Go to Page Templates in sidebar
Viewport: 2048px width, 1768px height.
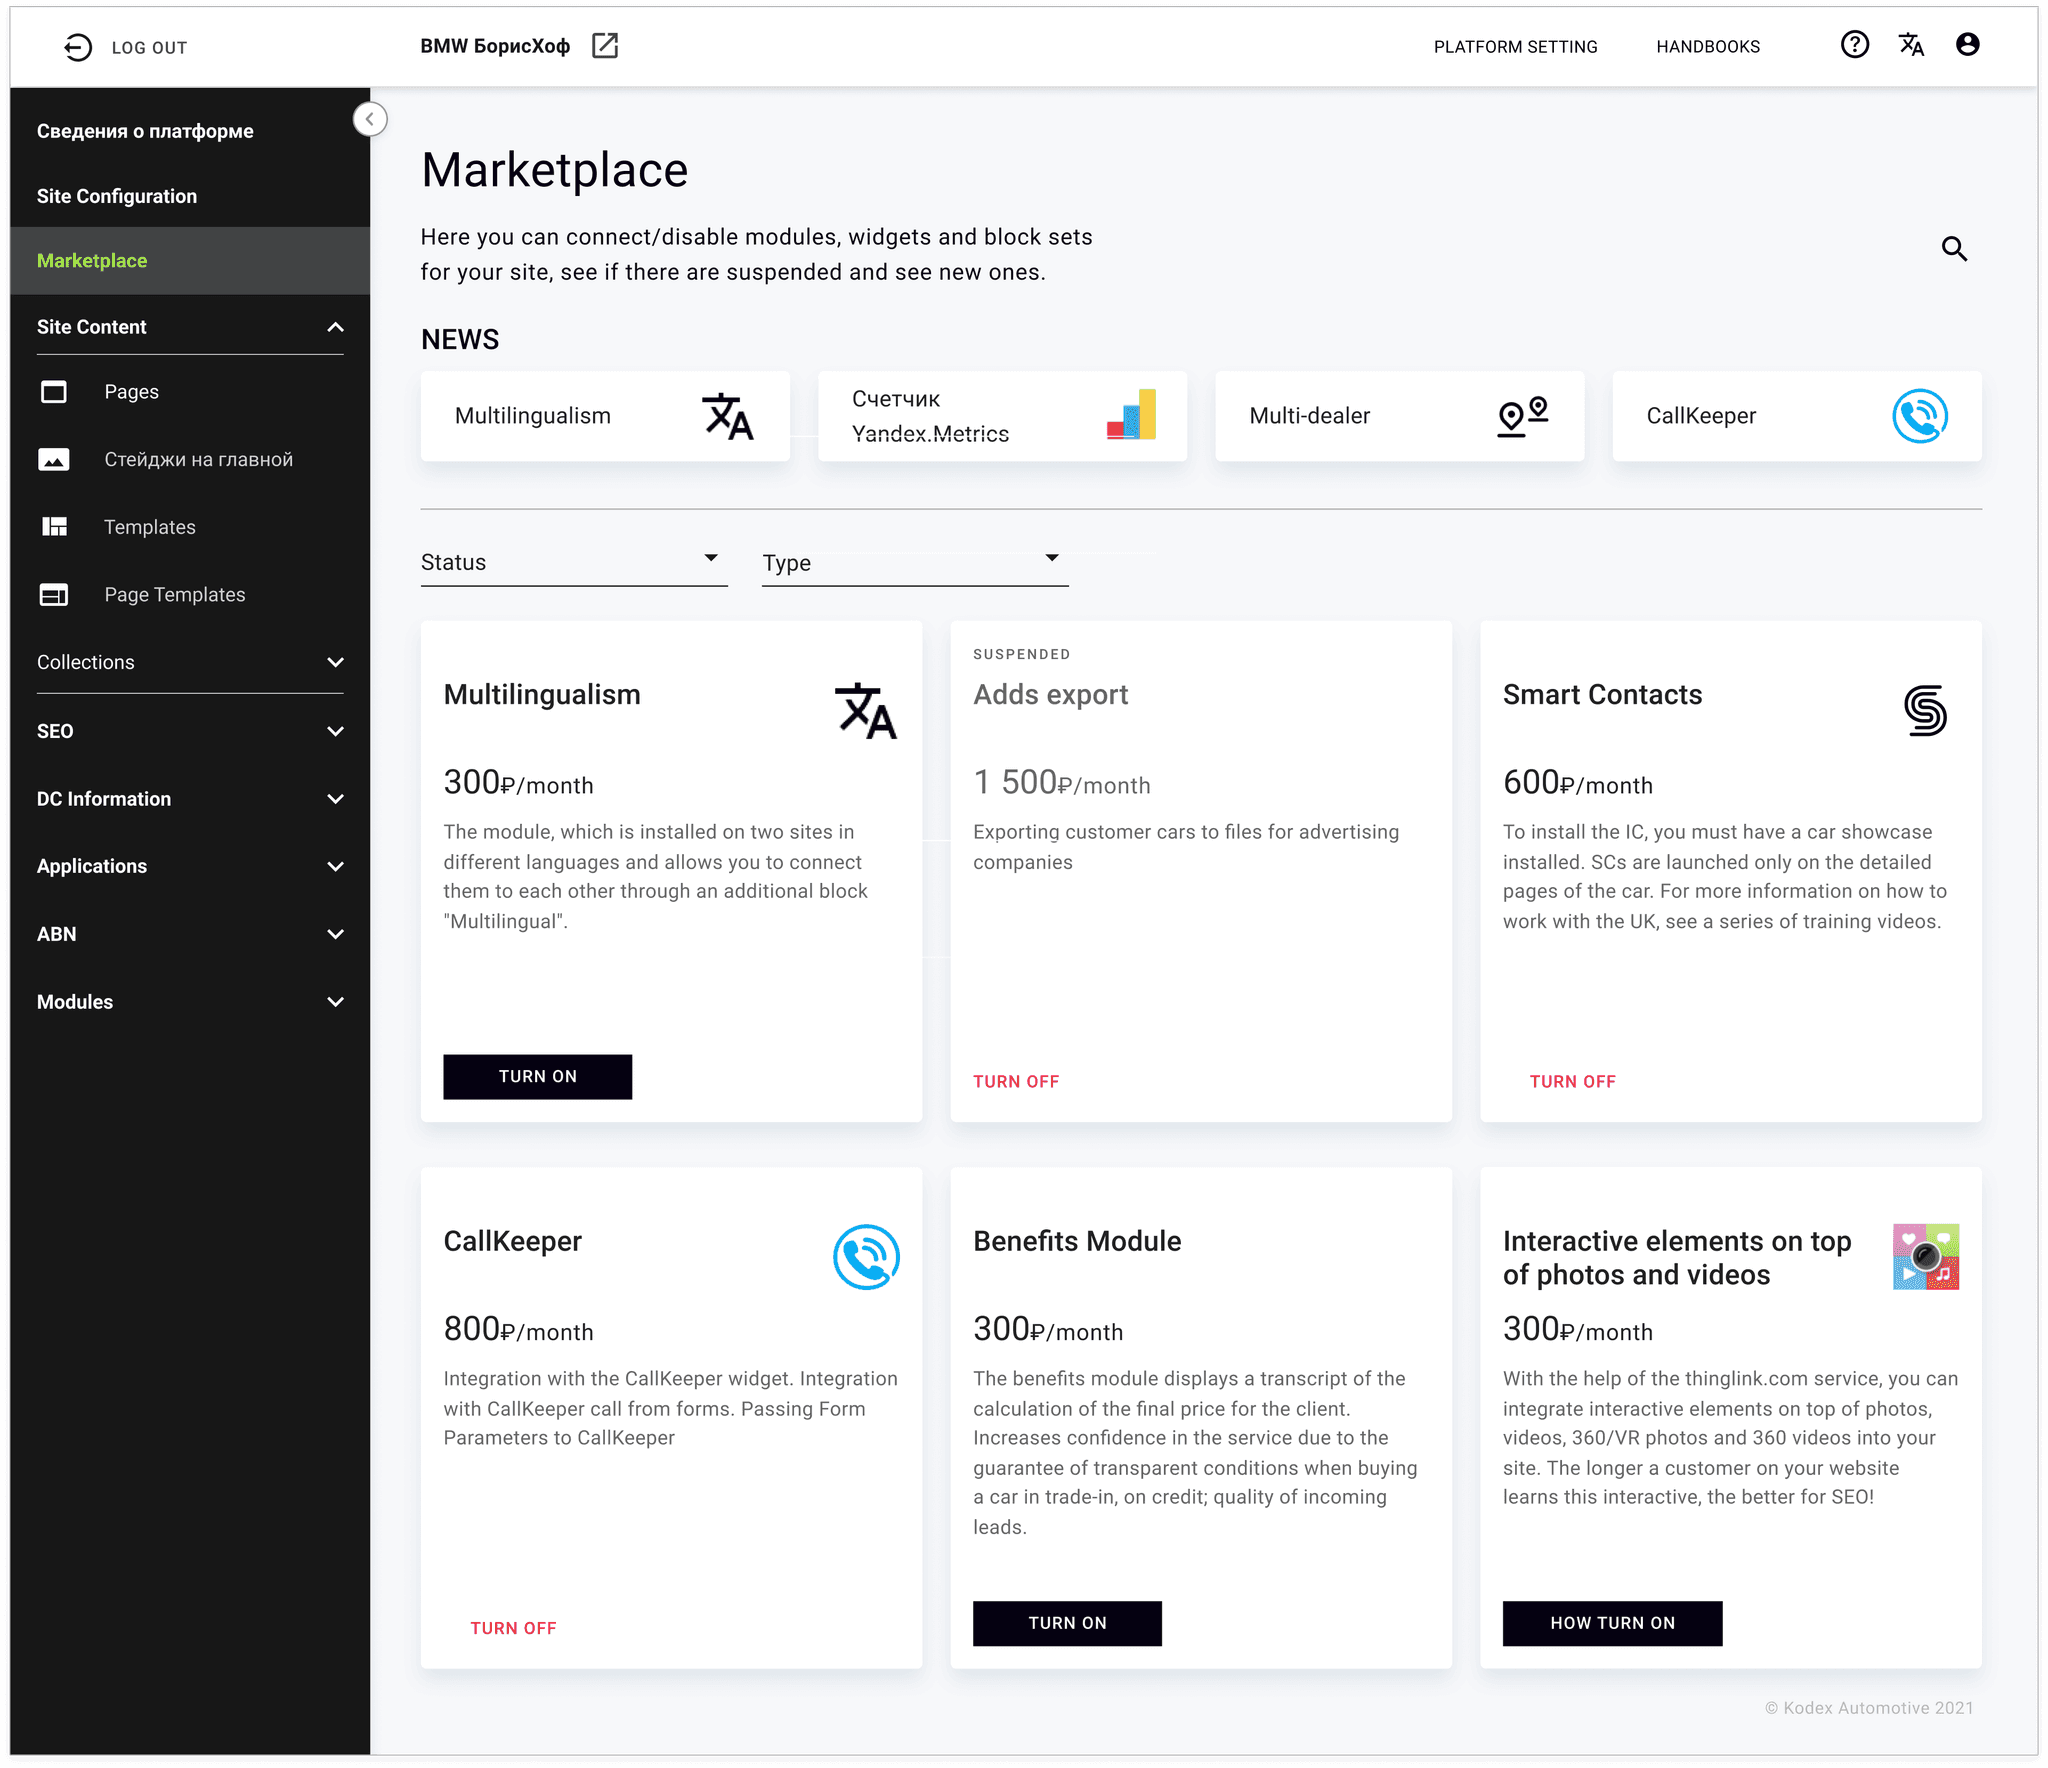(x=175, y=595)
